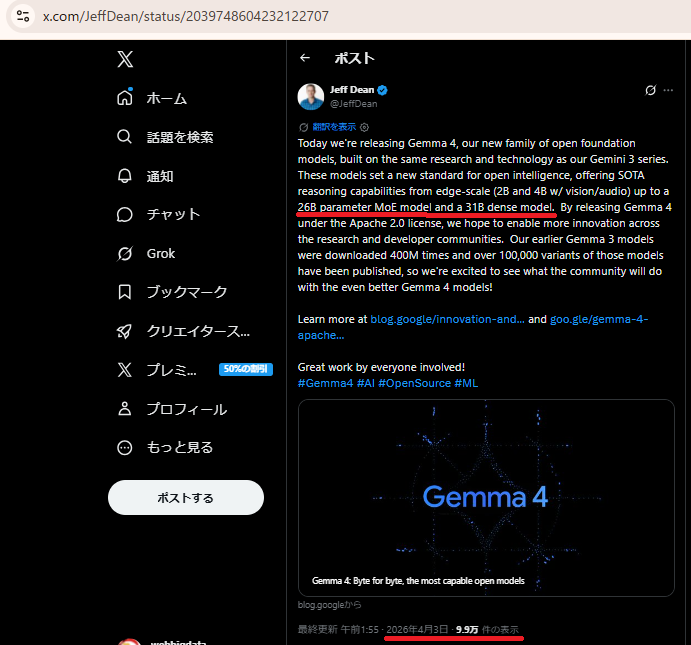This screenshot has width=691, height=645.
Task: Click the 翻訳を表示 translation link
Action: coord(334,127)
